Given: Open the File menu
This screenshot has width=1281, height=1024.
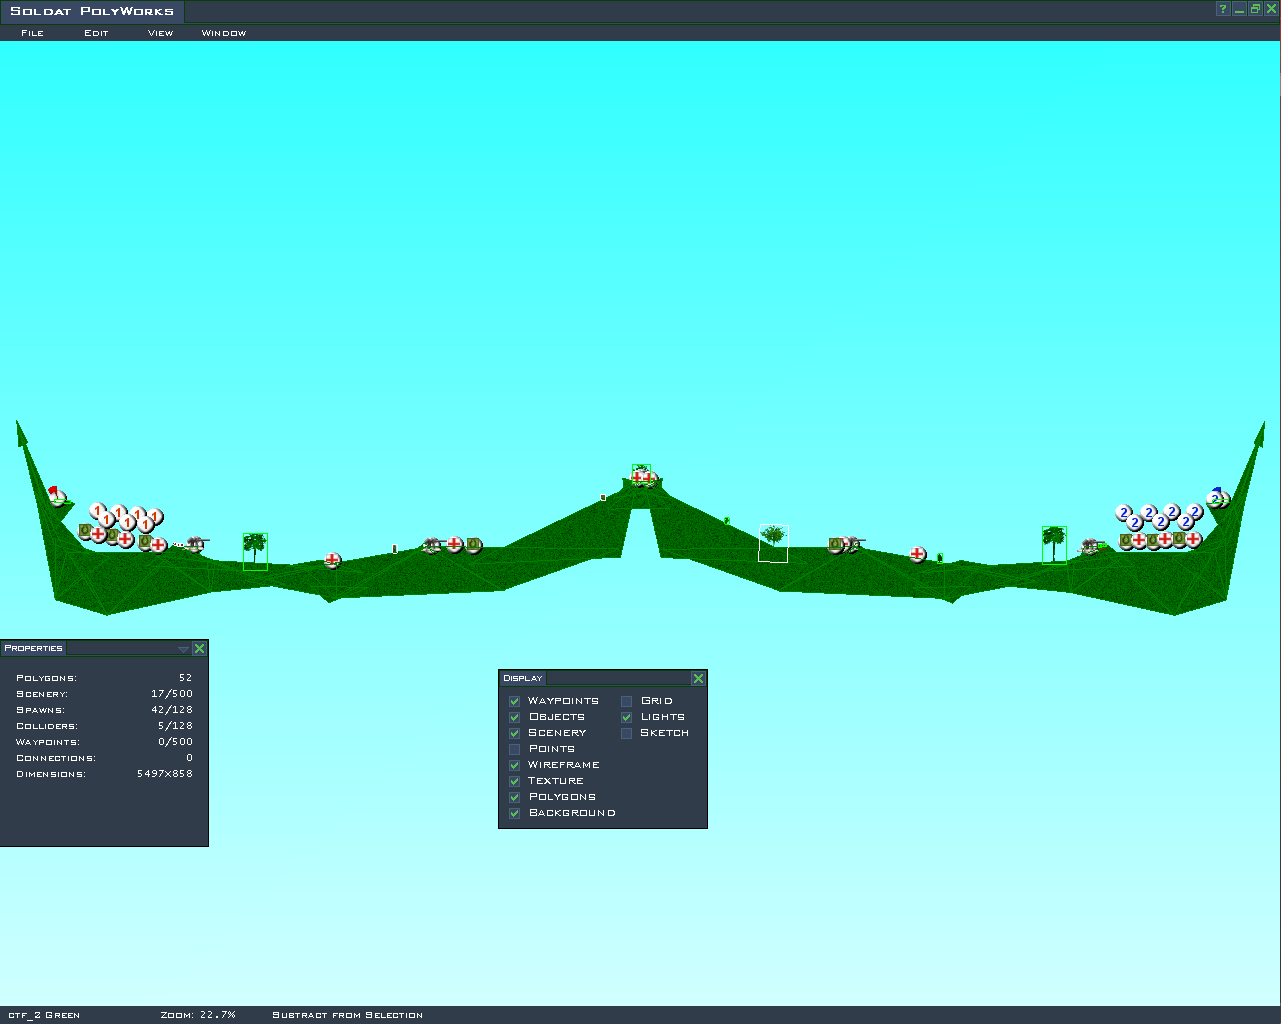Looking at the screenshot, I should pyautogui.click(x=32, y=33).
